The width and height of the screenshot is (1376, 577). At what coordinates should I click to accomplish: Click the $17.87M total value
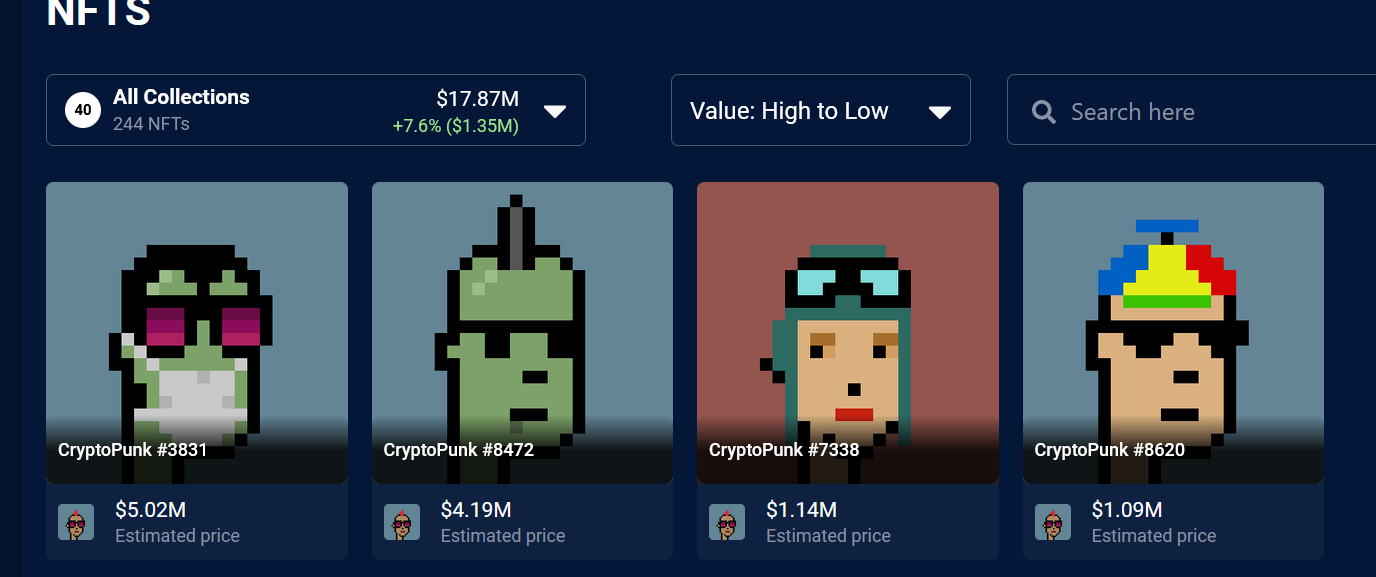(x=478, y=99)
